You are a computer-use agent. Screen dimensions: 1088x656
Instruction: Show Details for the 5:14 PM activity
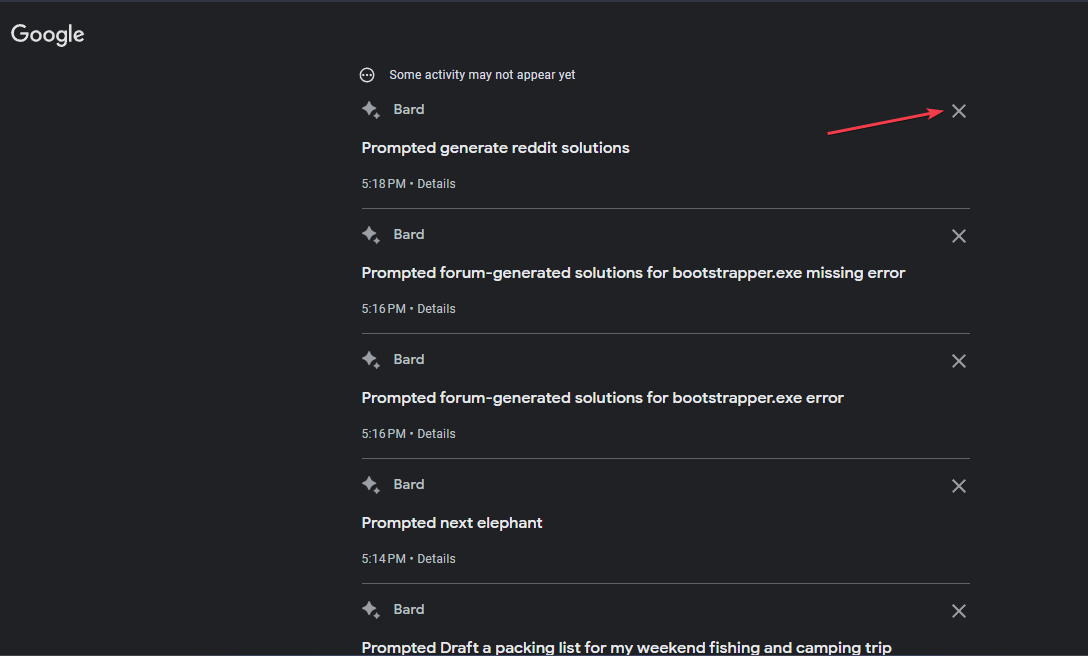pyautogui.click(x=436, y=559)
